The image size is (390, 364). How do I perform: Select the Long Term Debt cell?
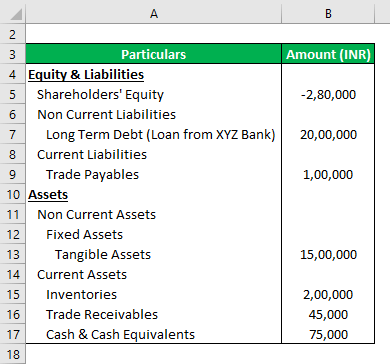point(153,134)
